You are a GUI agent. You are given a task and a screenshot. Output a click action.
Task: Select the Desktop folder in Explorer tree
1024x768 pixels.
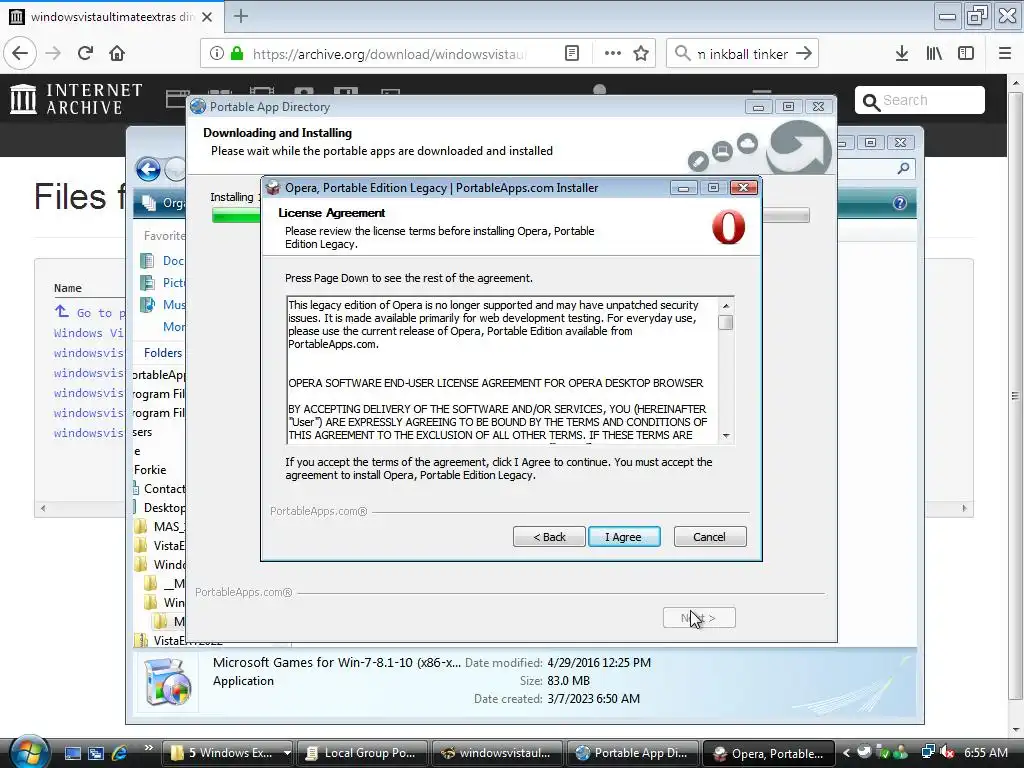(160, 507)
